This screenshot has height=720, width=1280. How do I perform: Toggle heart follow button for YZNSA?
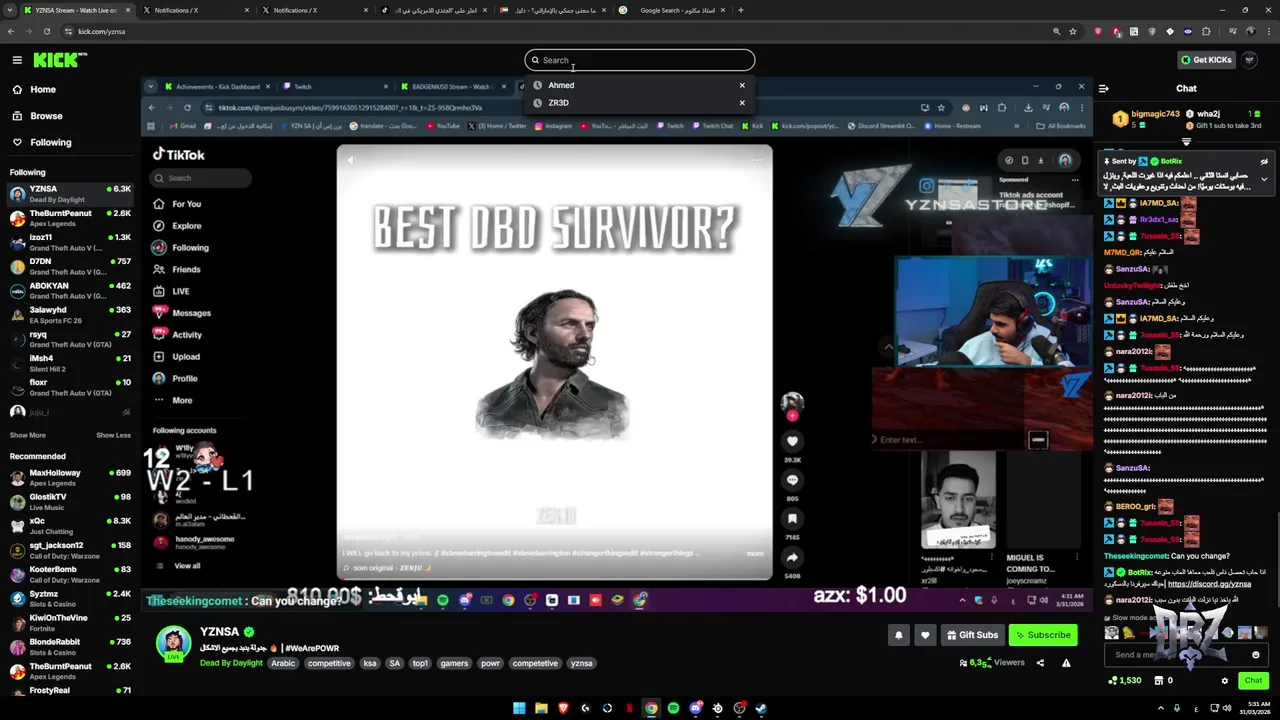point(925,635)
